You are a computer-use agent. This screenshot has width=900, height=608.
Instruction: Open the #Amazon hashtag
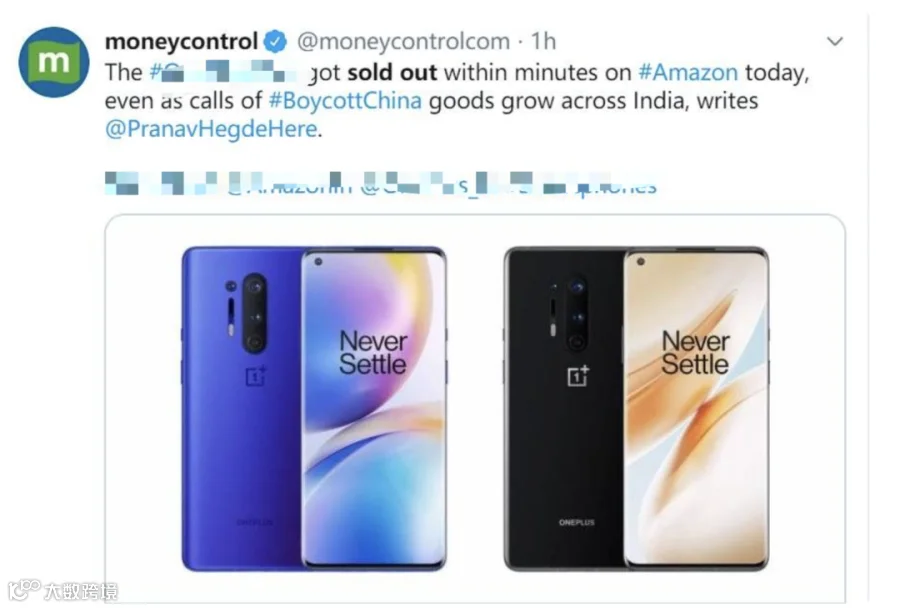click(688, 72)
